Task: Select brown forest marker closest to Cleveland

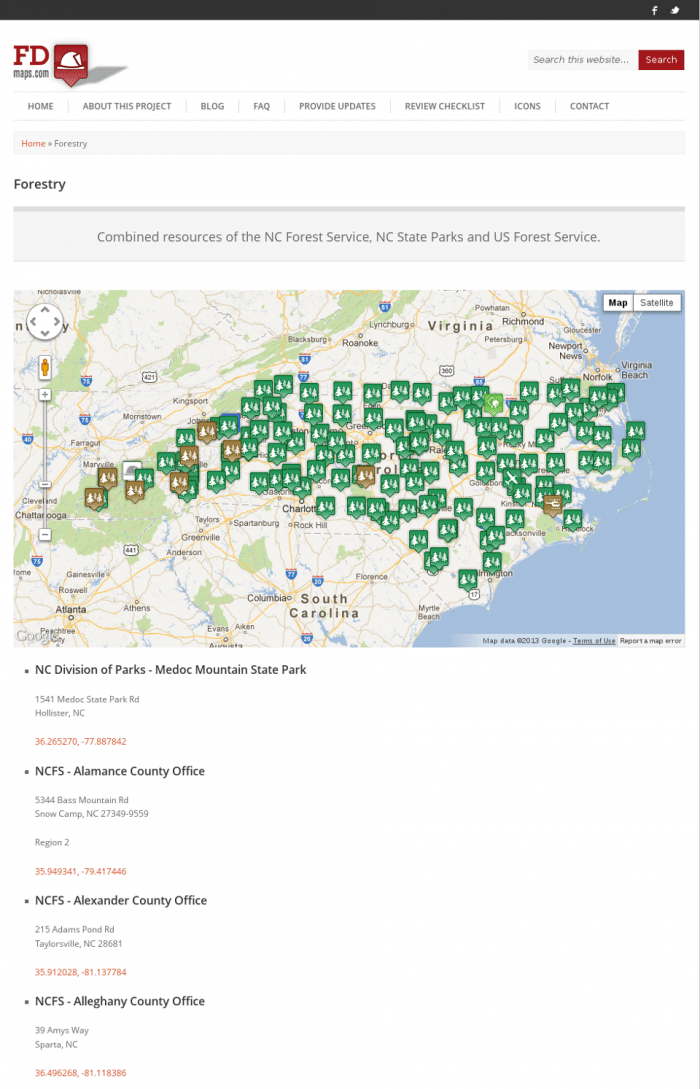Action: [94, 498]
